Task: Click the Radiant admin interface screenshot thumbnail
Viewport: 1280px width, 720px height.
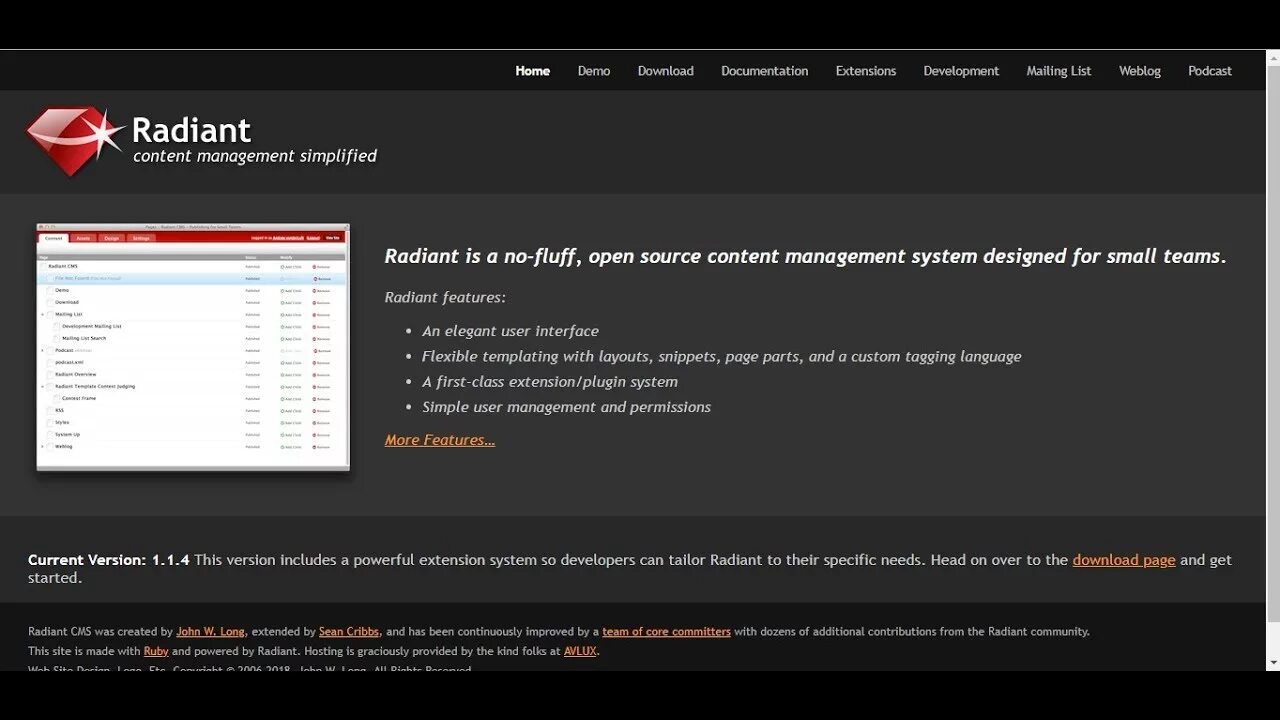Action: click(x=193, y=347)
